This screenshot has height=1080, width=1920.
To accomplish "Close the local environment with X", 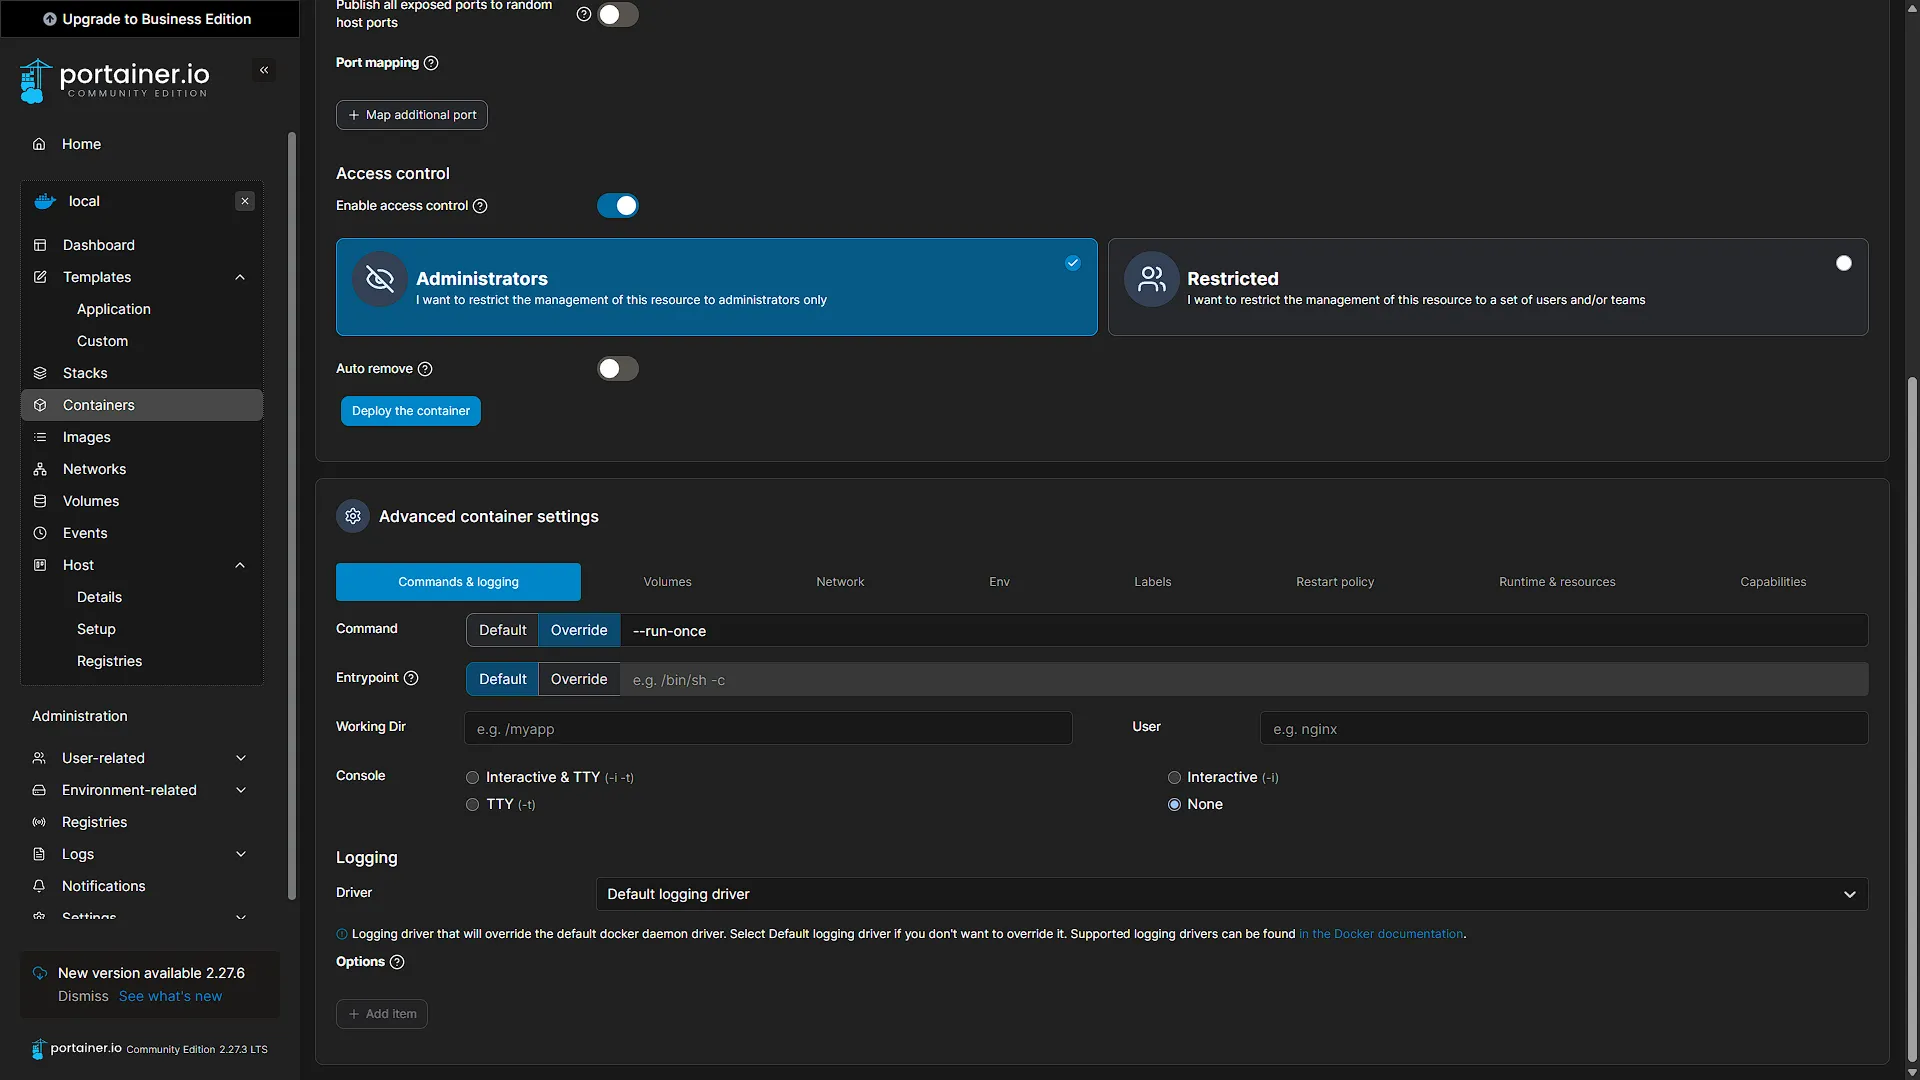I will click(245, 201).
